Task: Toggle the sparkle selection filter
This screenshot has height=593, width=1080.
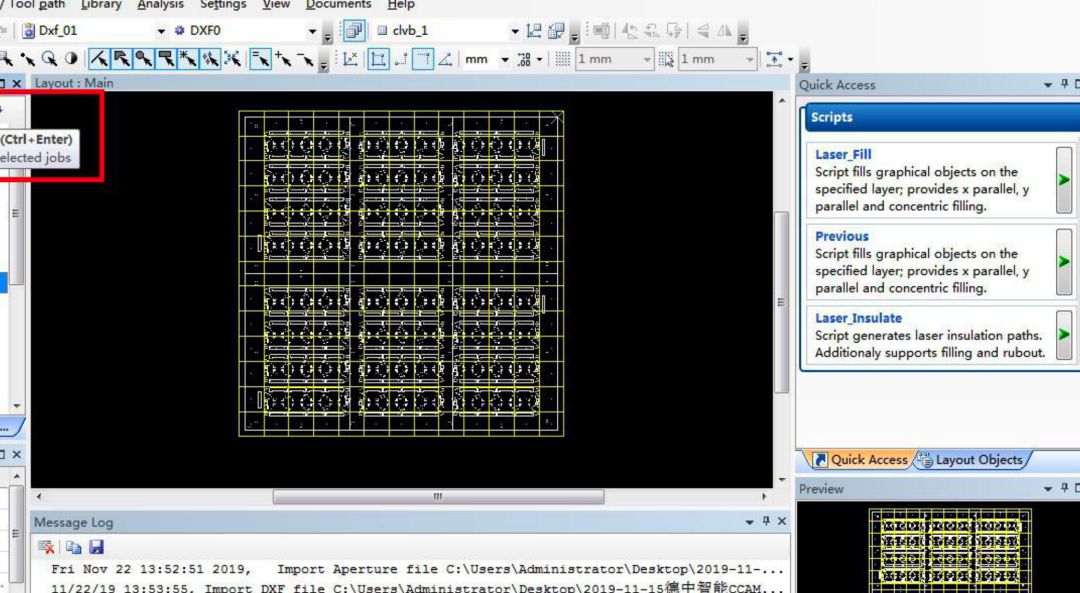Action: [x=209, y=59]
